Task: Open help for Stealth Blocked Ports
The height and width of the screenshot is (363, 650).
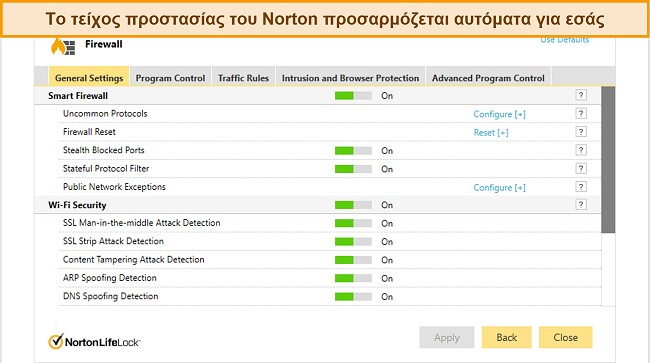Action: click(x=581, y=150)
